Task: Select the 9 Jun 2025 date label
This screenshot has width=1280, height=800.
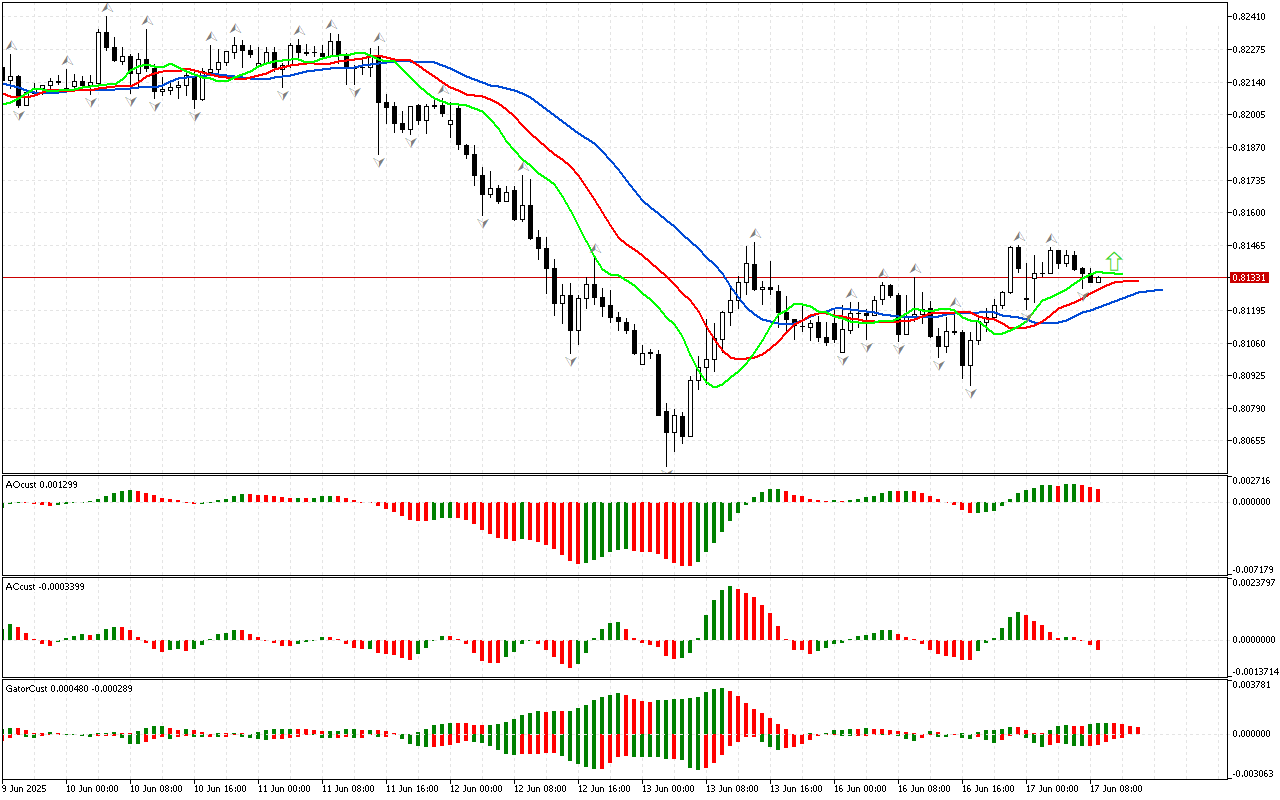Action: (x=24, y=788)
